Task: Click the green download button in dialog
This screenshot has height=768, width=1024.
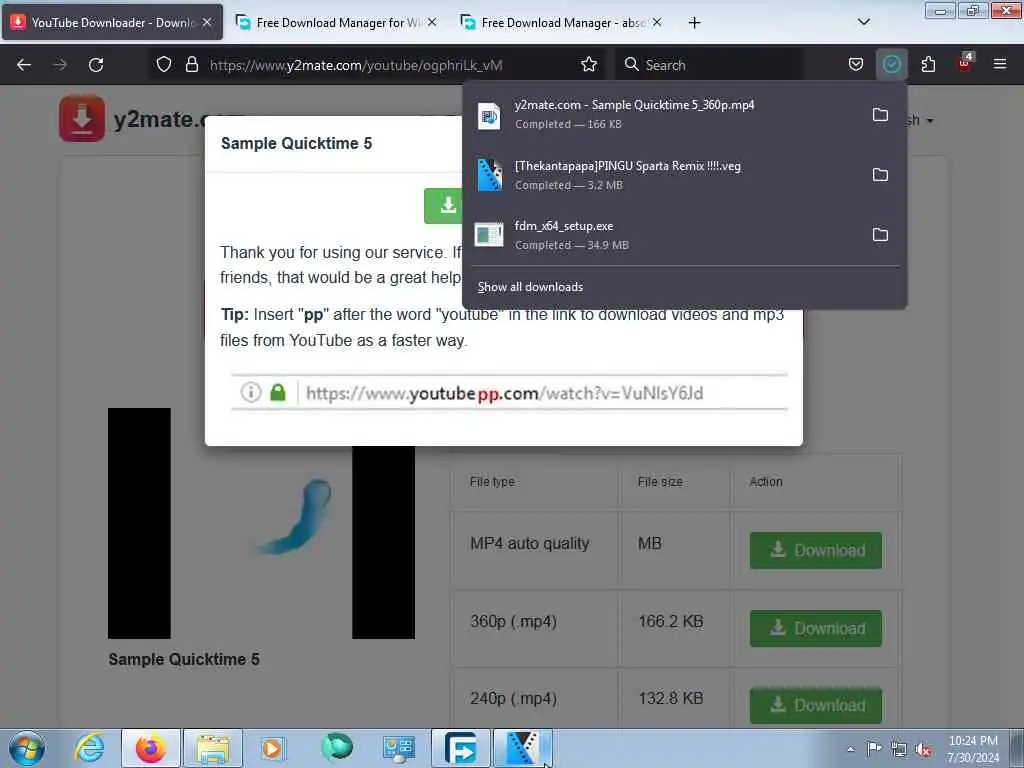Action: (443, 206)
